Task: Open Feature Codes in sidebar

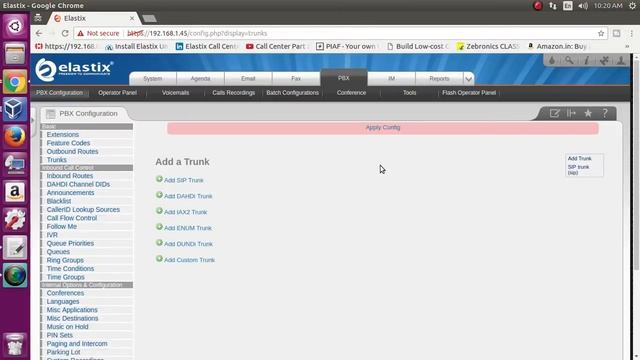Action: click(68, 143)
